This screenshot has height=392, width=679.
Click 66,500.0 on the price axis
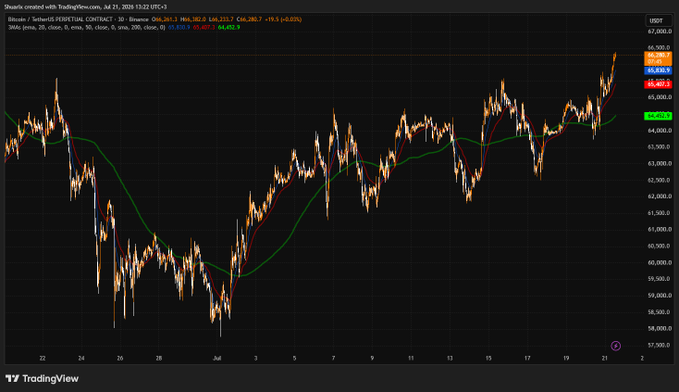(x=660, y=48)
